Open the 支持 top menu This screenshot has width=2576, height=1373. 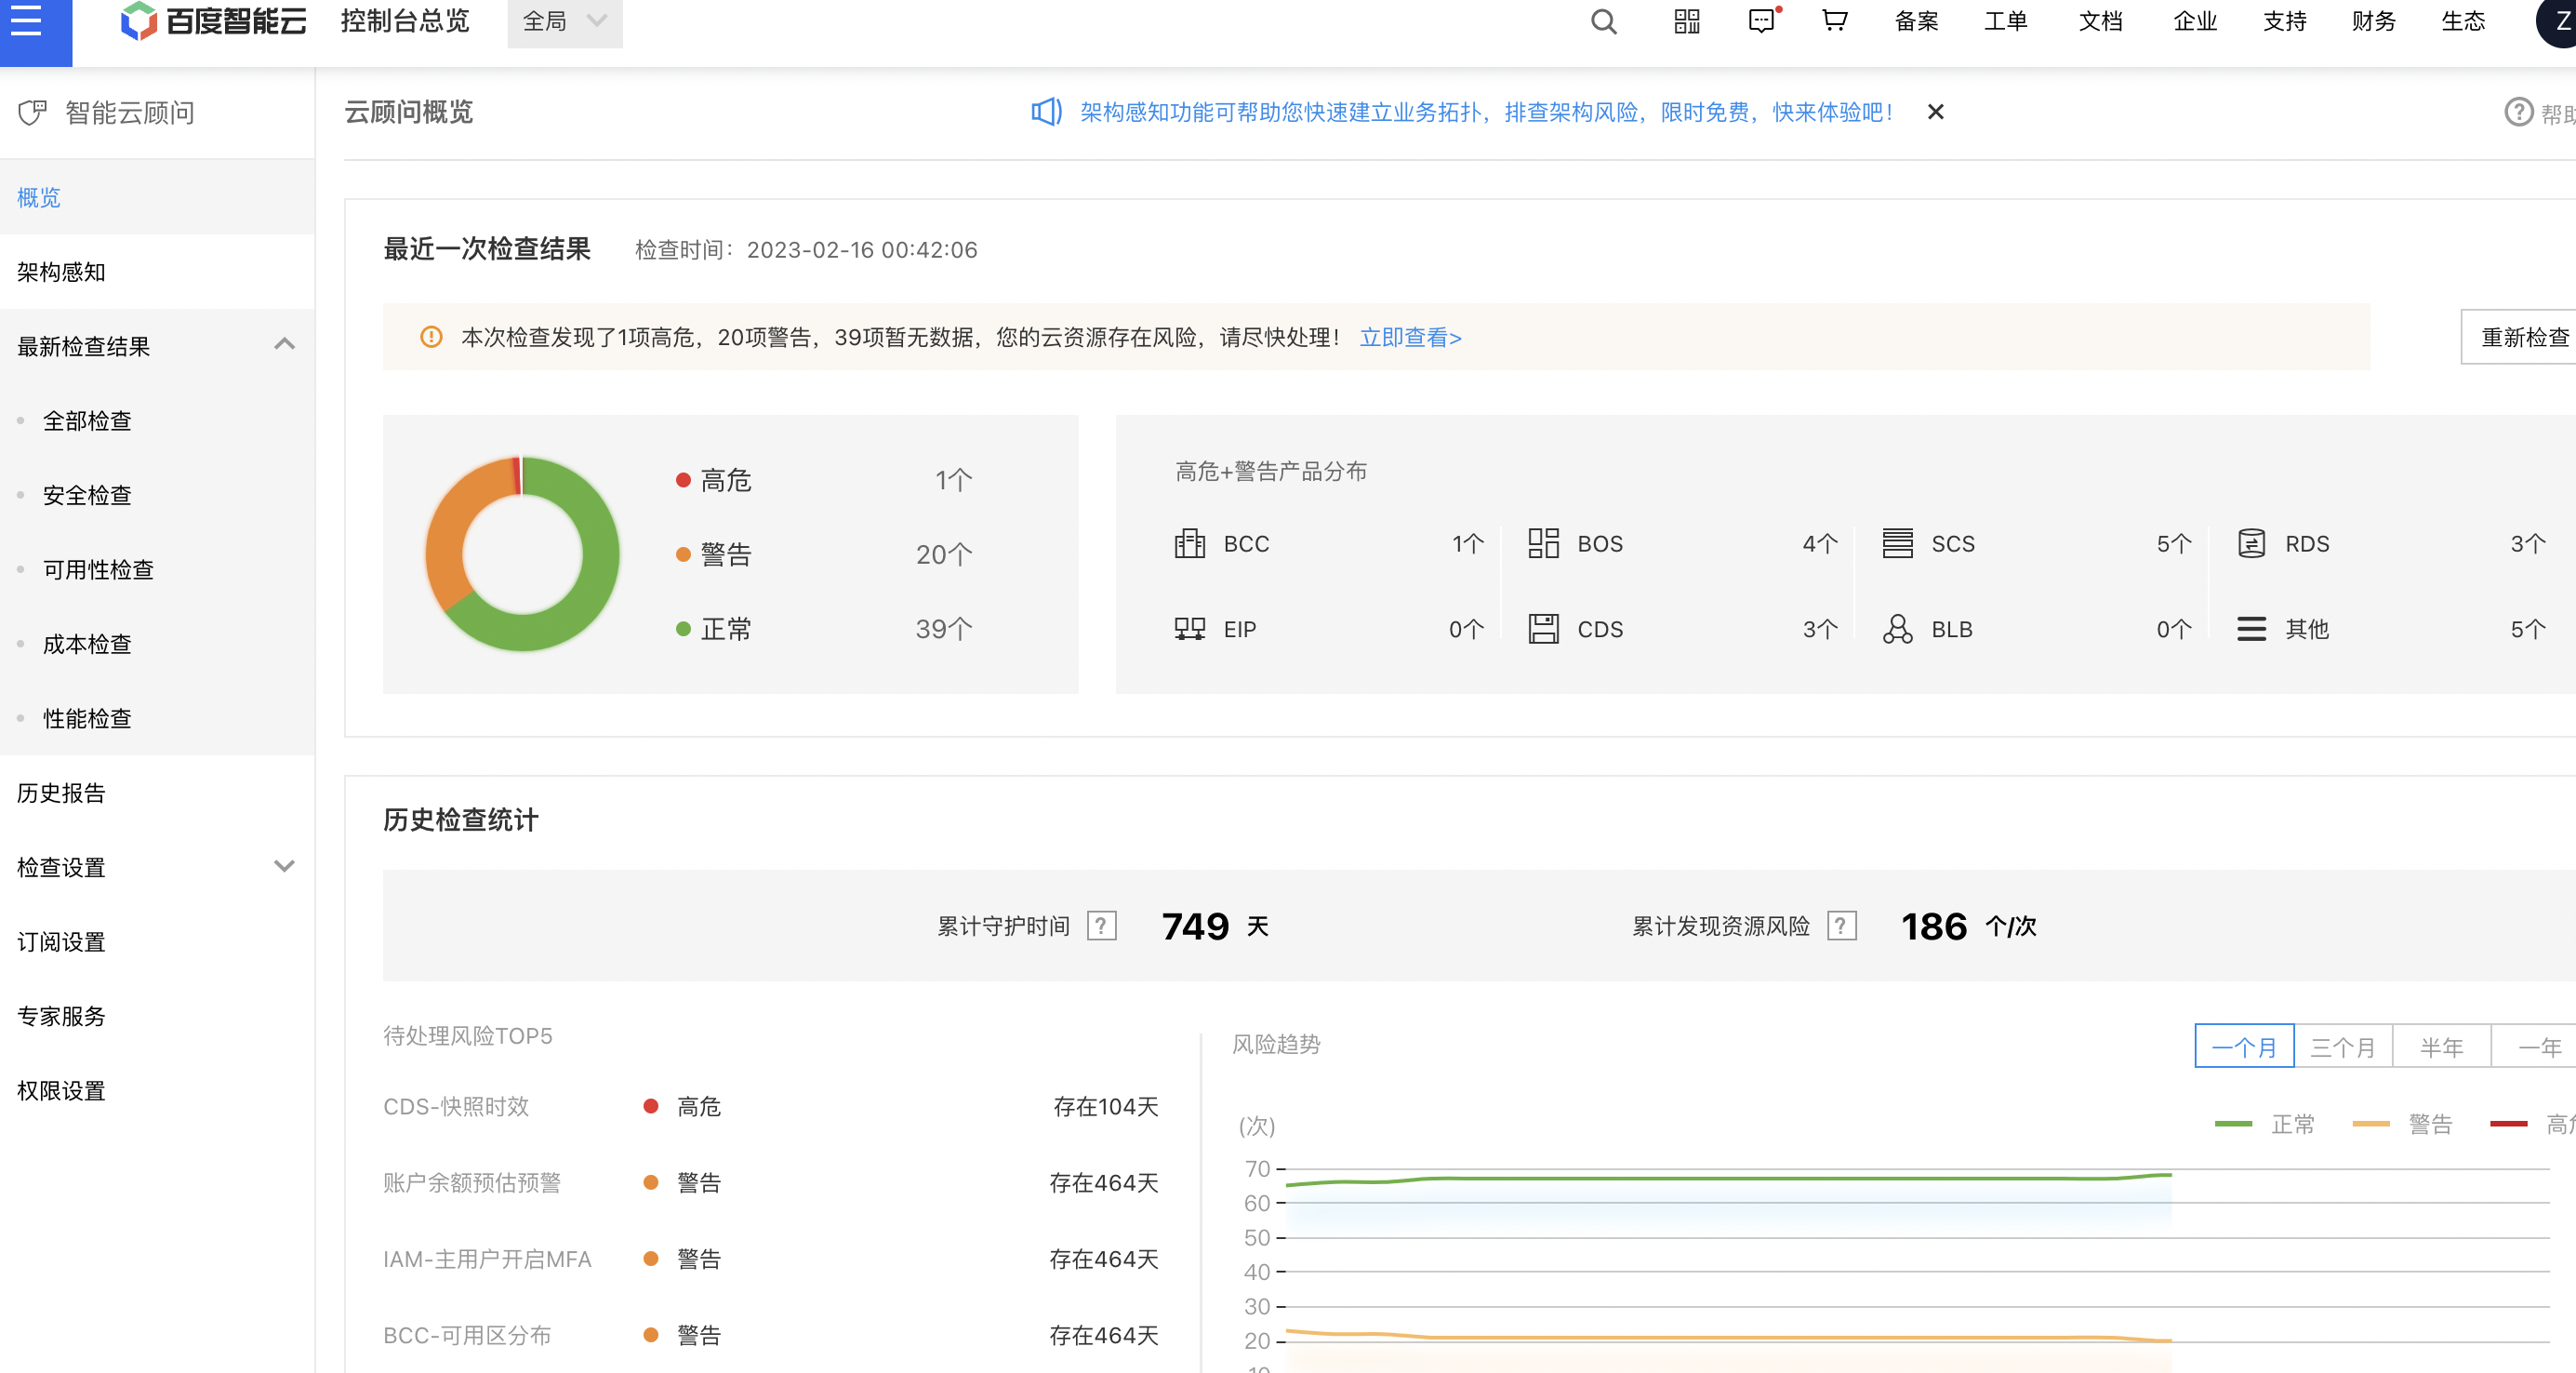point(2285,21)
